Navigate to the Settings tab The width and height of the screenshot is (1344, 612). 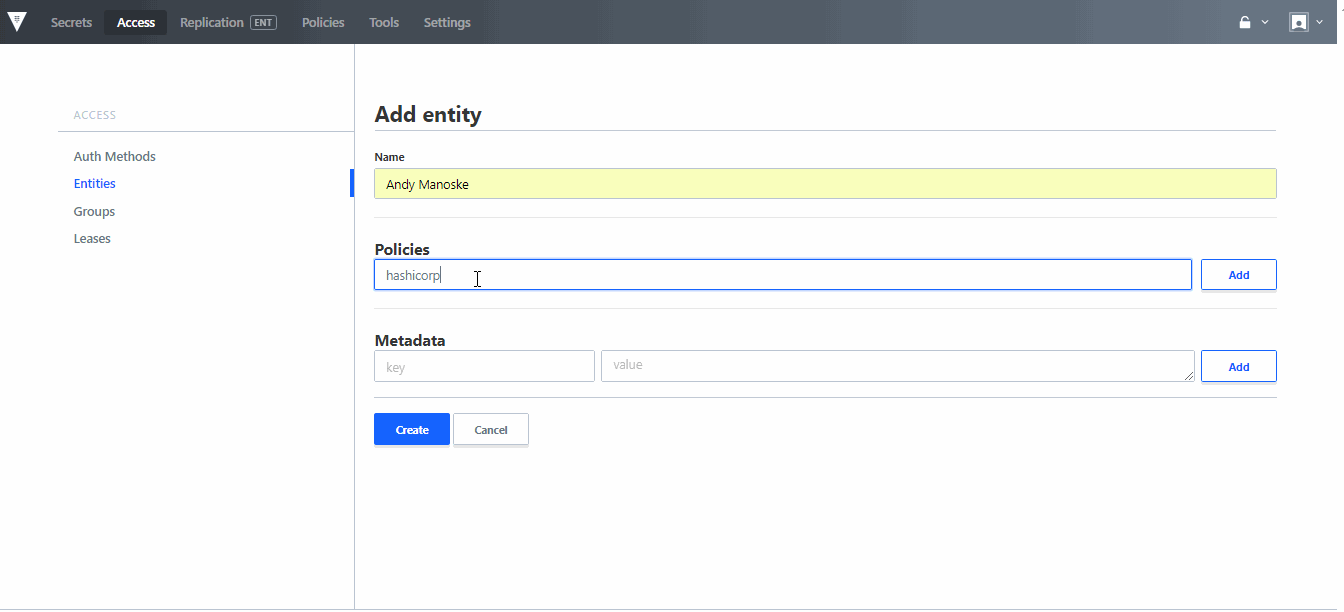(447, 22)
